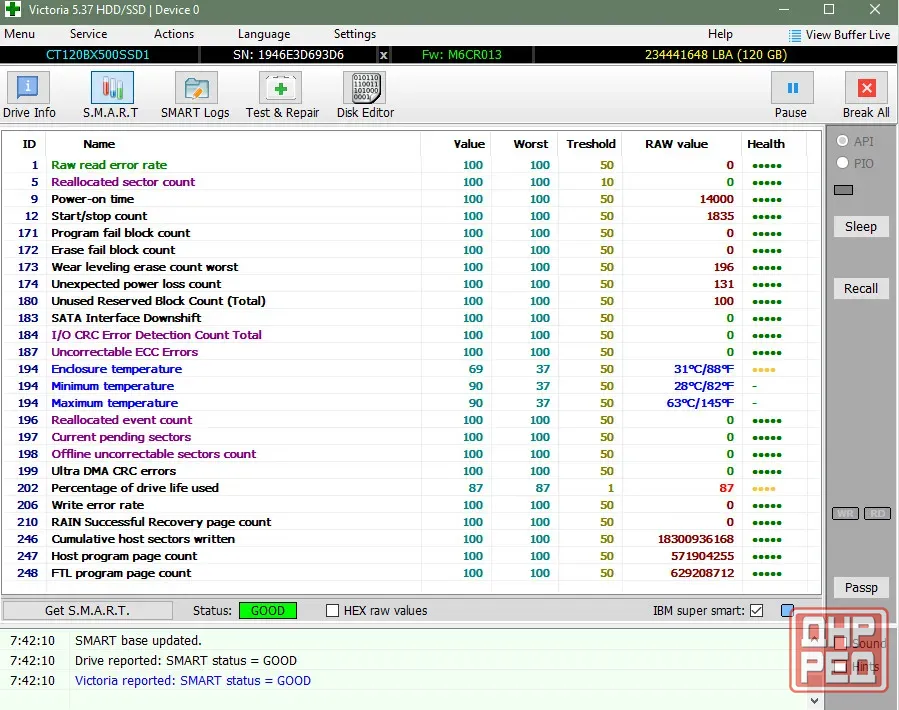Click the Unexpected power loss count row

pos(412,284)
